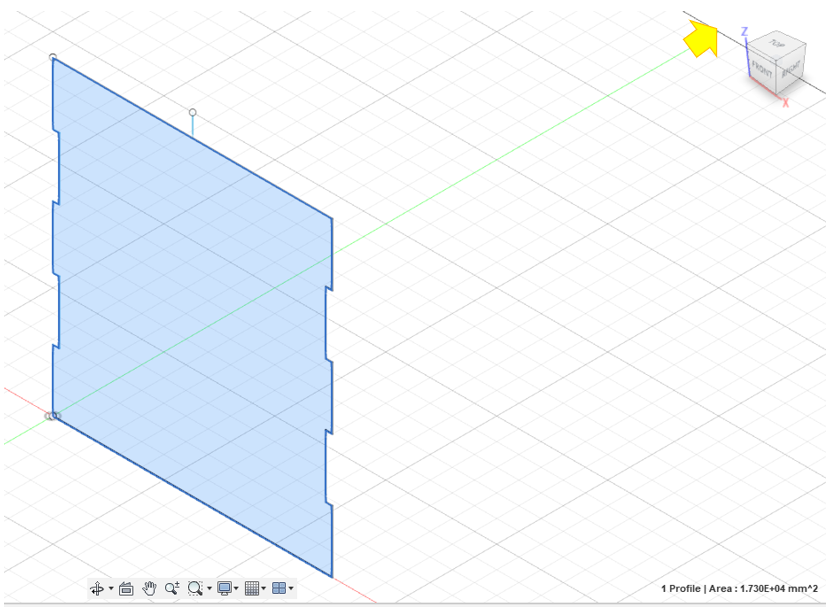
Task: Open the Orbit type dropdown arrow
Action: pyautogui.click(x=111, y=588)
